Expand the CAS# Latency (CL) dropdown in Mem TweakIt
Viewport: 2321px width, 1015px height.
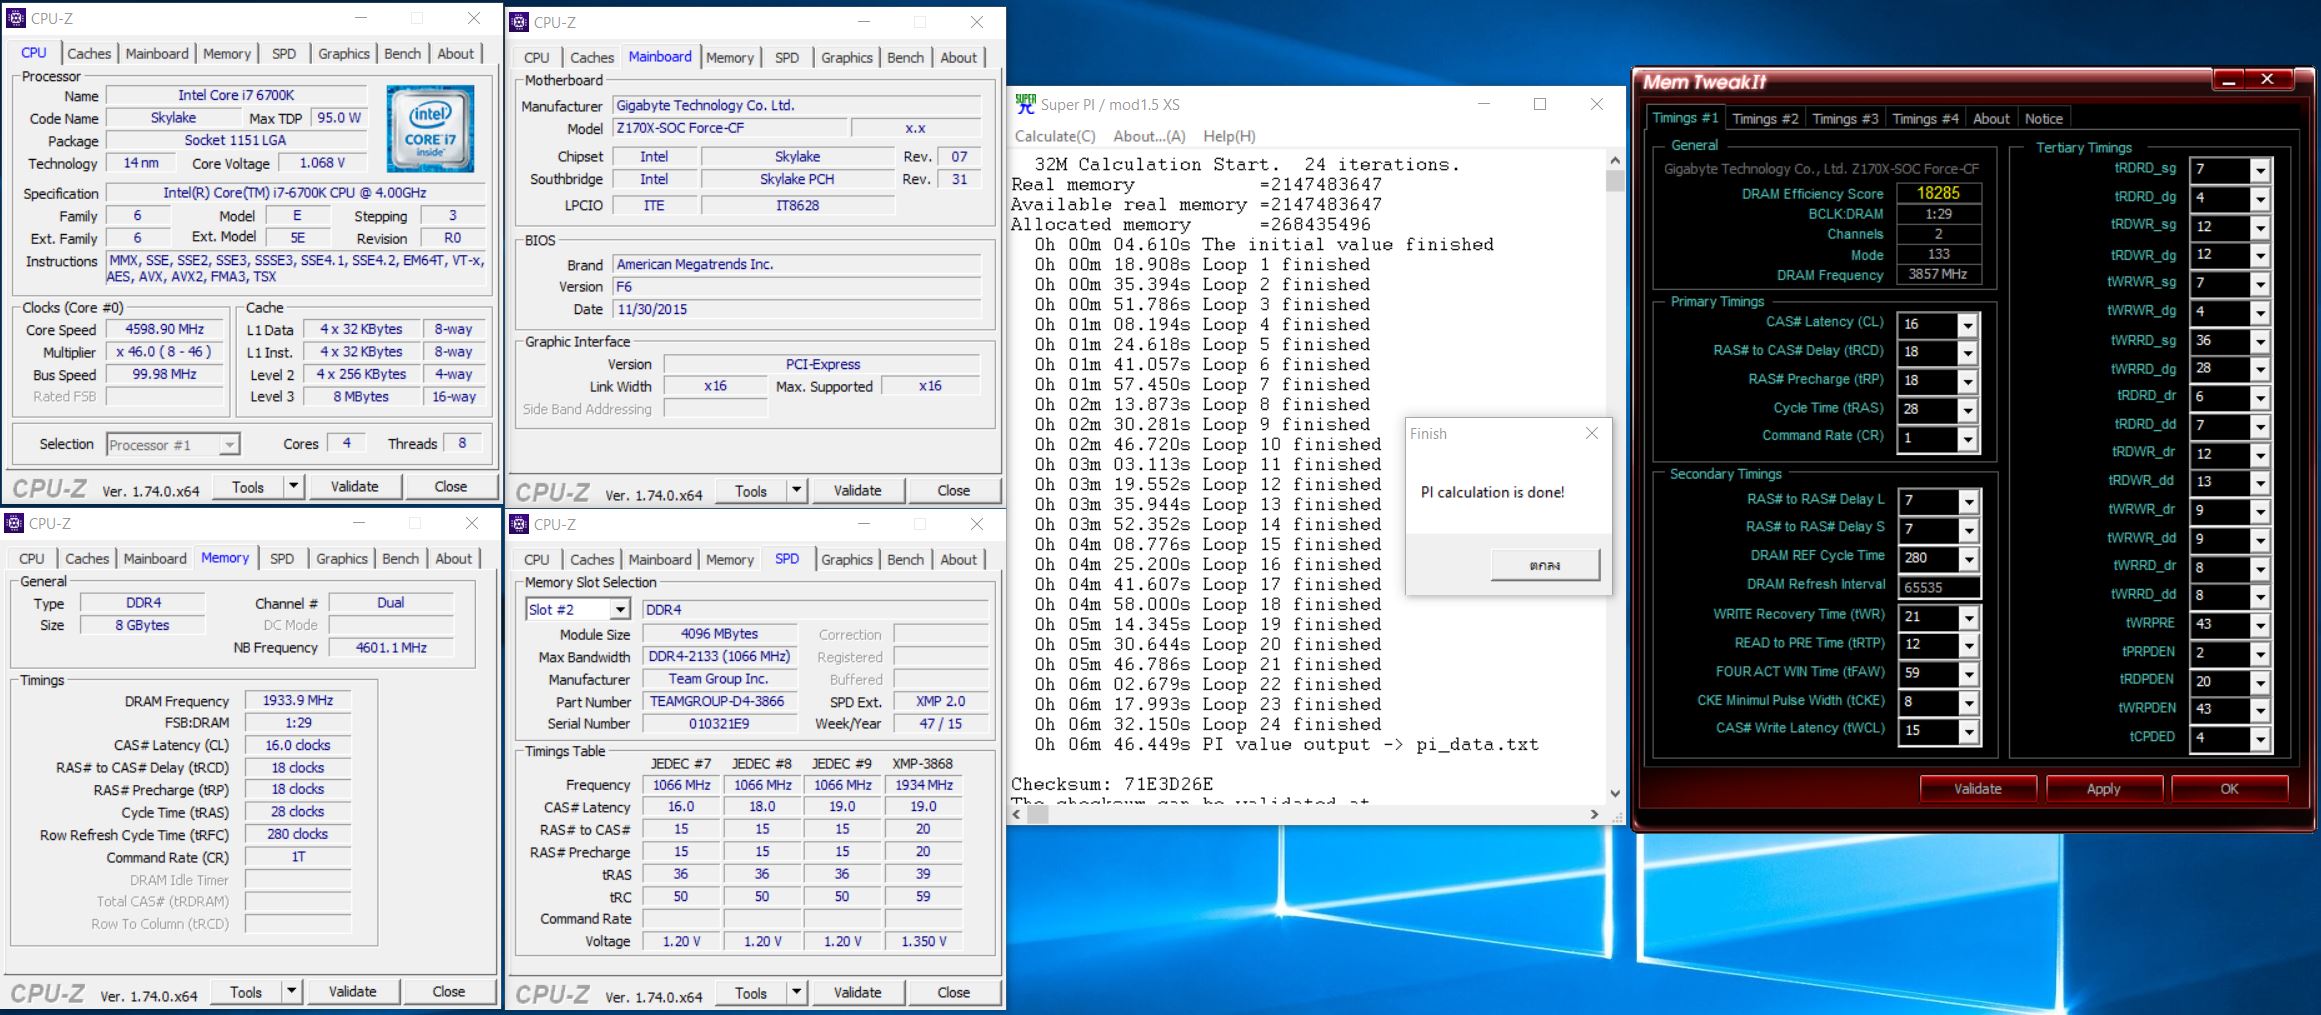(1967, 326)
